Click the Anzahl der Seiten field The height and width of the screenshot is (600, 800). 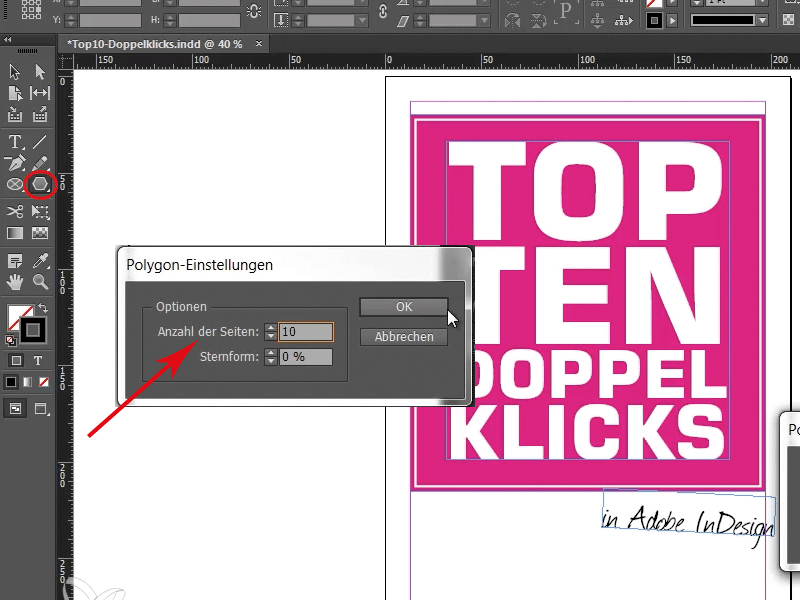point(306,332)
